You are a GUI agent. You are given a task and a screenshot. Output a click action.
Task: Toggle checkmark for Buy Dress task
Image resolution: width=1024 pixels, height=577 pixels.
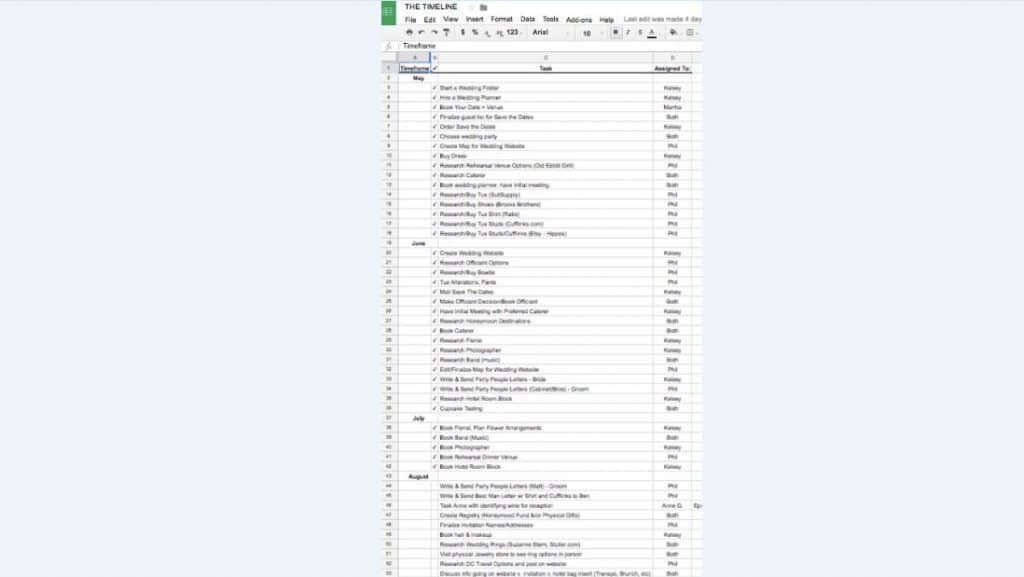pyautogui.click(x=435, y=156)
